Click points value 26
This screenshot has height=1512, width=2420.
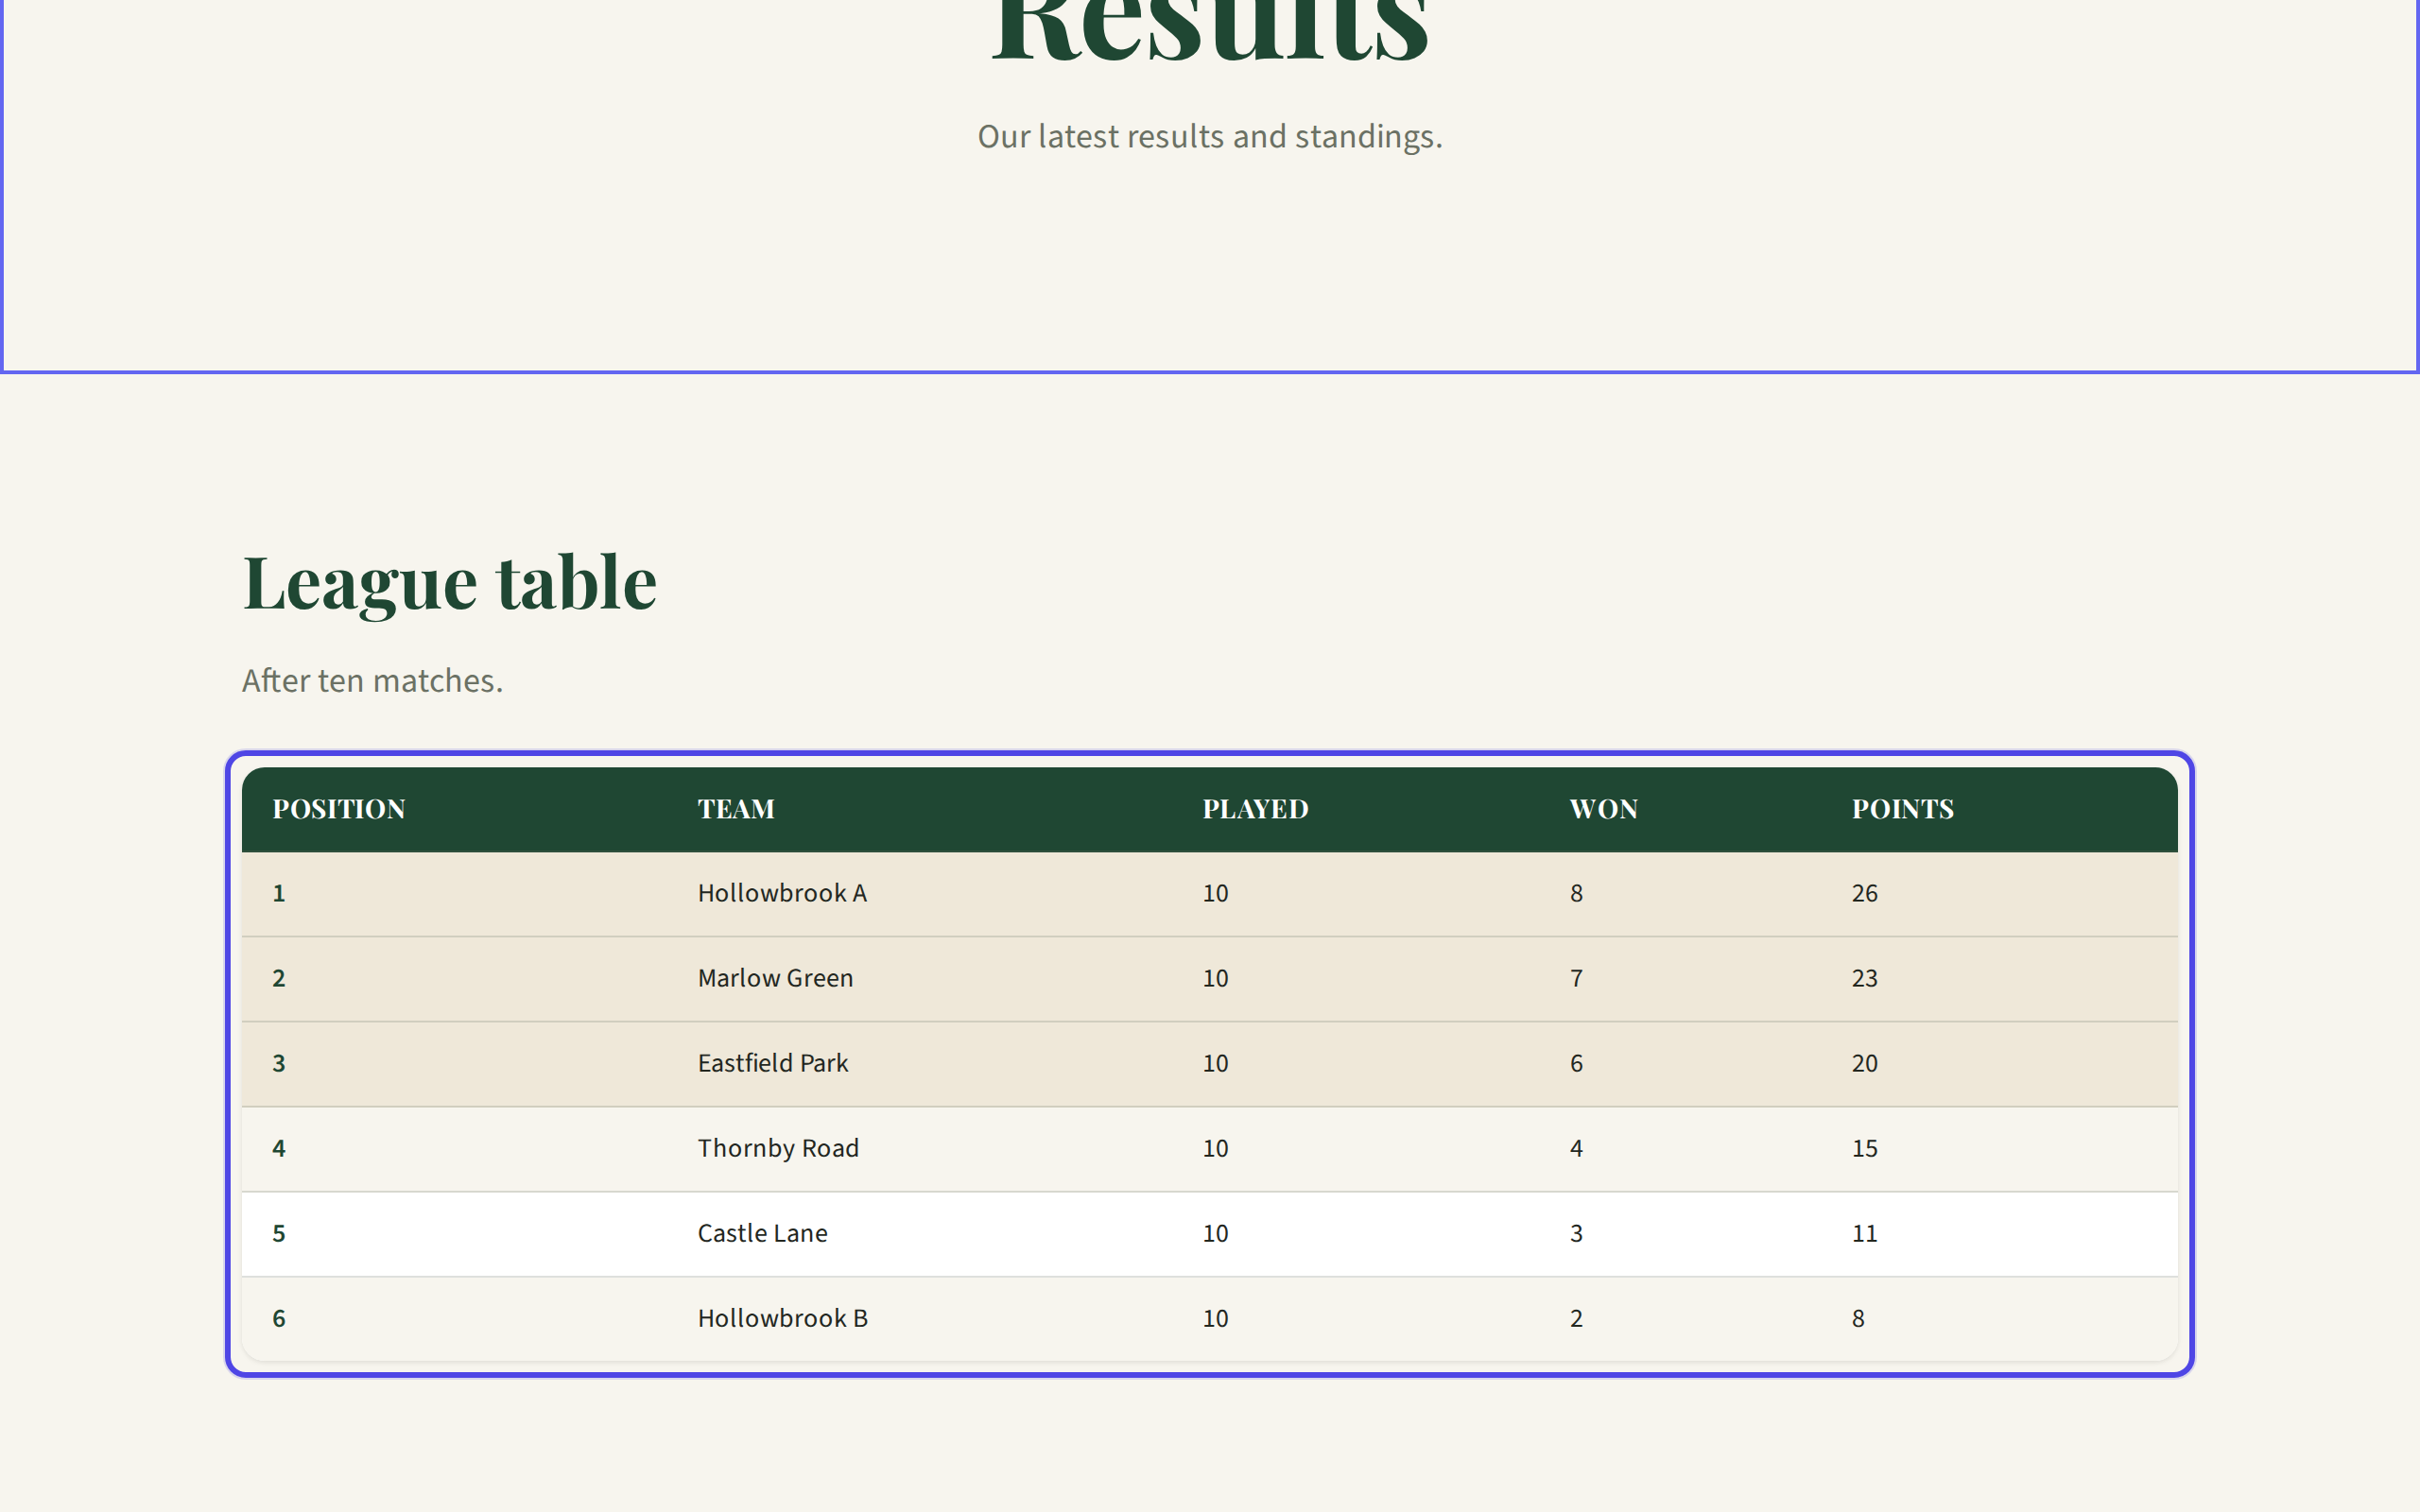(x=1864, y=893)
